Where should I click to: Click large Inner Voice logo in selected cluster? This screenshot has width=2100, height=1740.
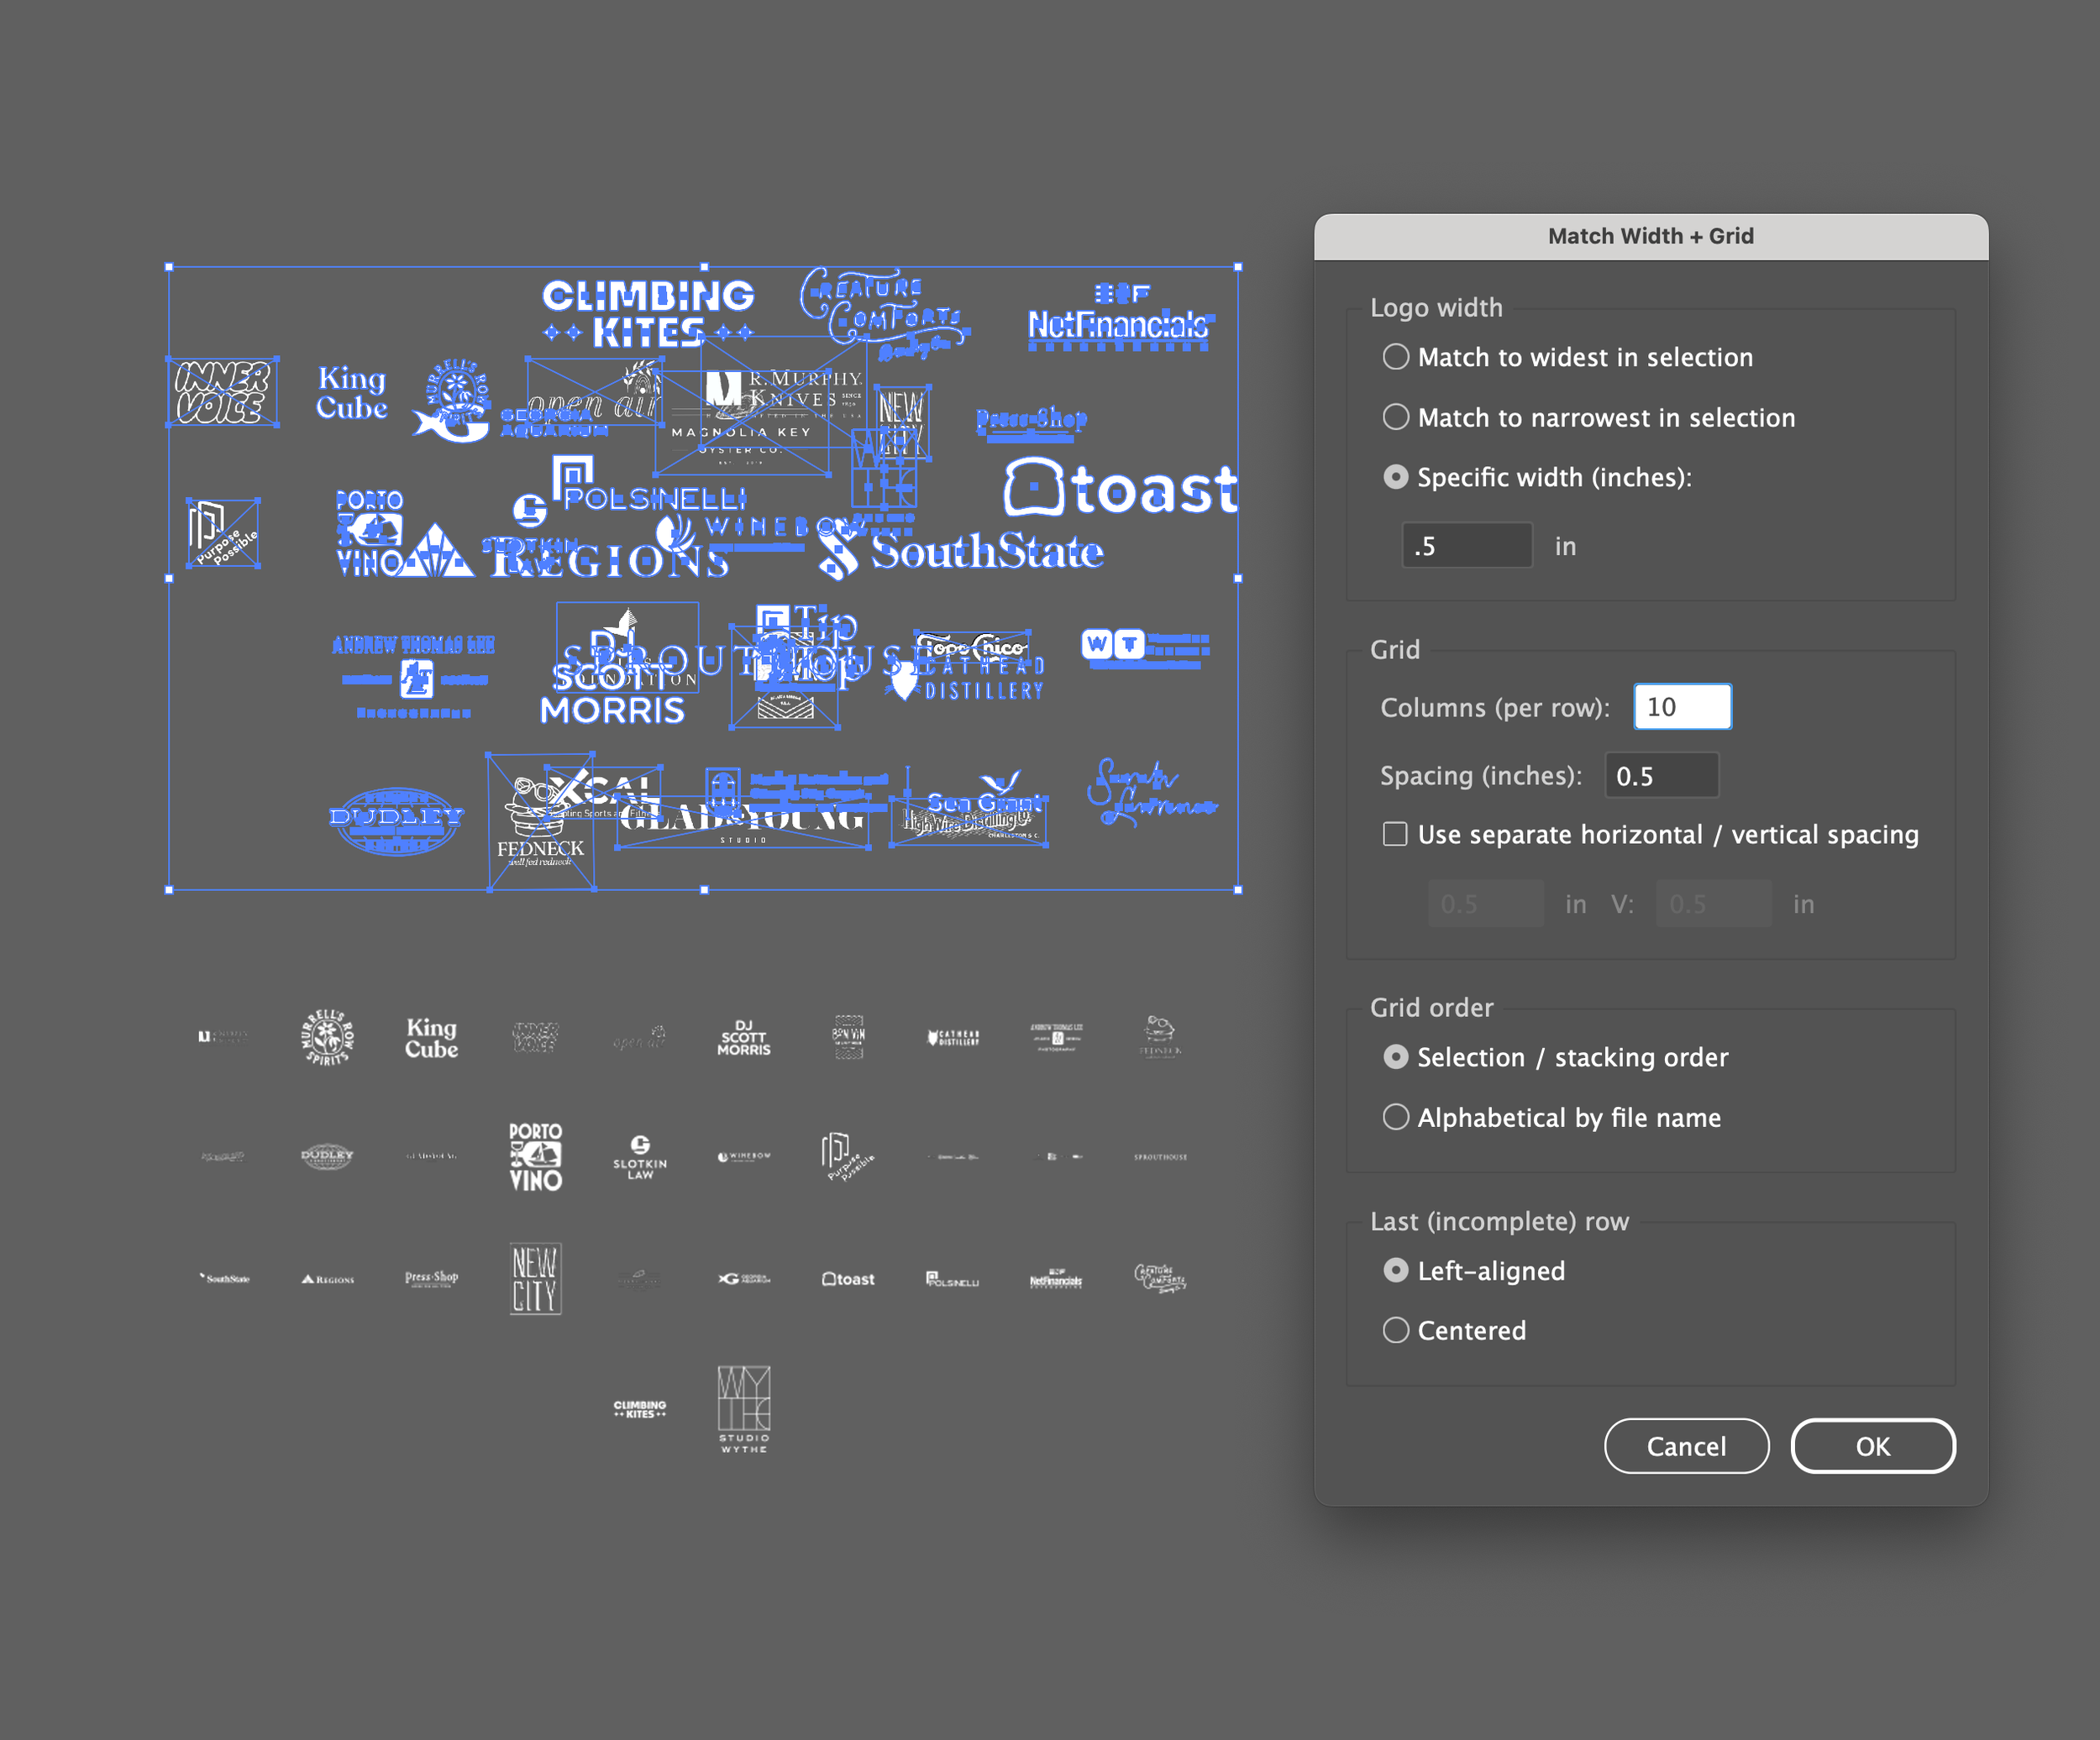tap(222, 392)
